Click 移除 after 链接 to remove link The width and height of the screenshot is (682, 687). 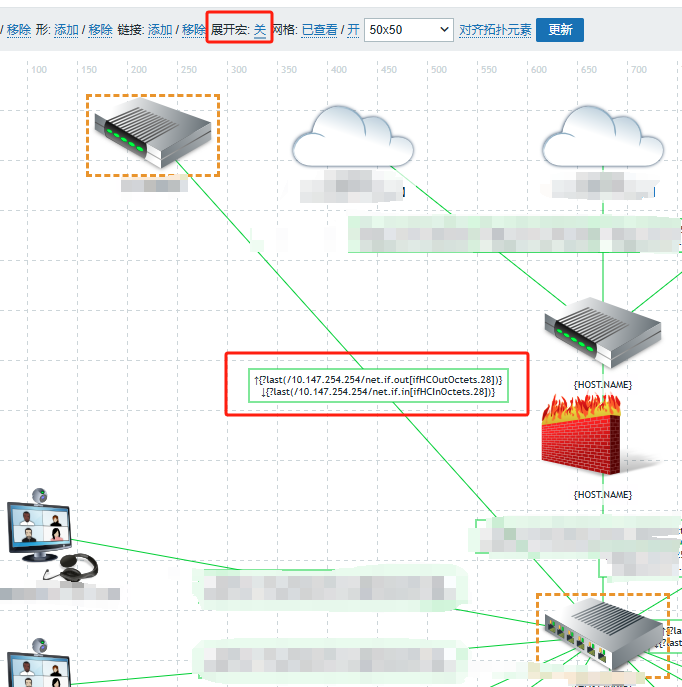click(x=194, y=30)
